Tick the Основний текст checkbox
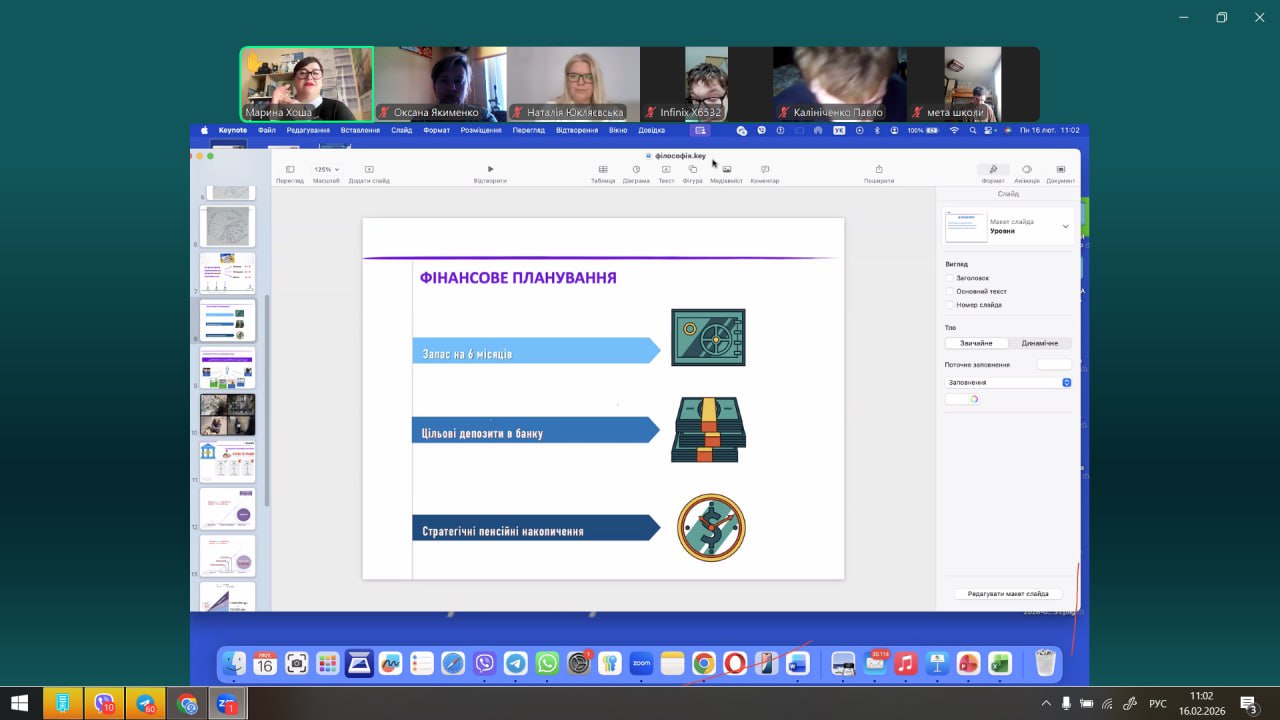Screen dimensions: 1280x720 [949, 291]
